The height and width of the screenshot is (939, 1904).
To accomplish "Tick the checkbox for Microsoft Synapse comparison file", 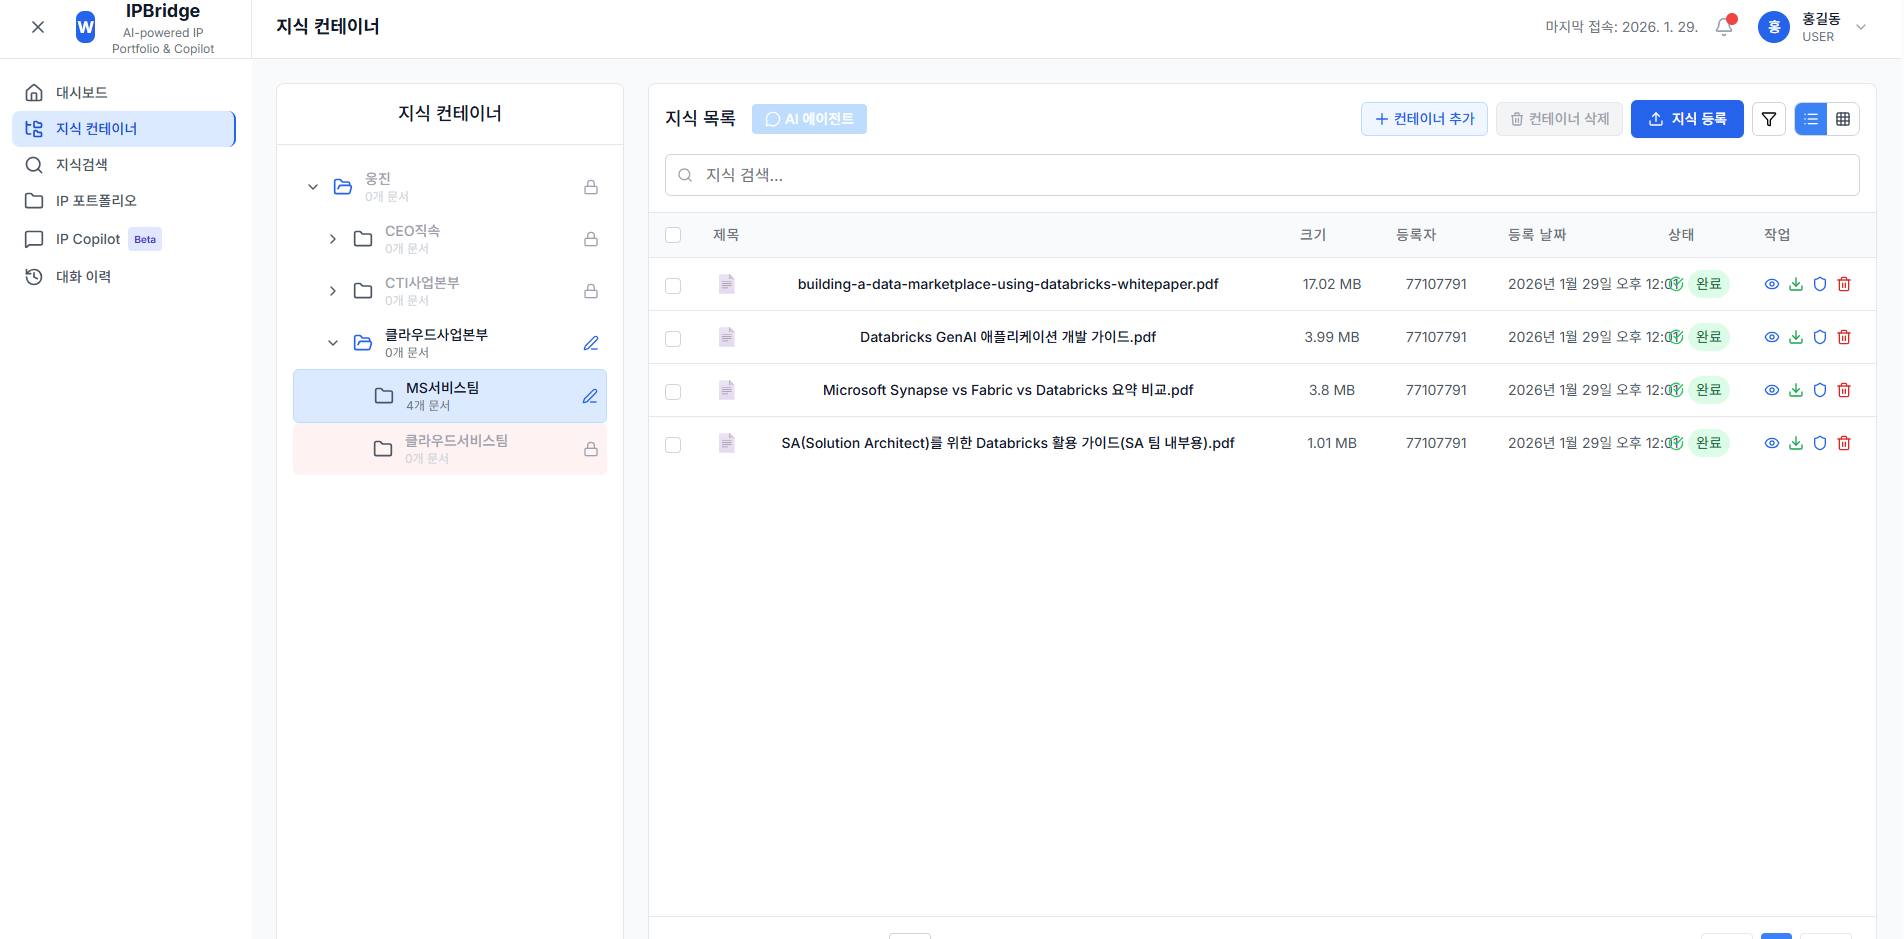I will pyautogui.click(x=673, y=391).
